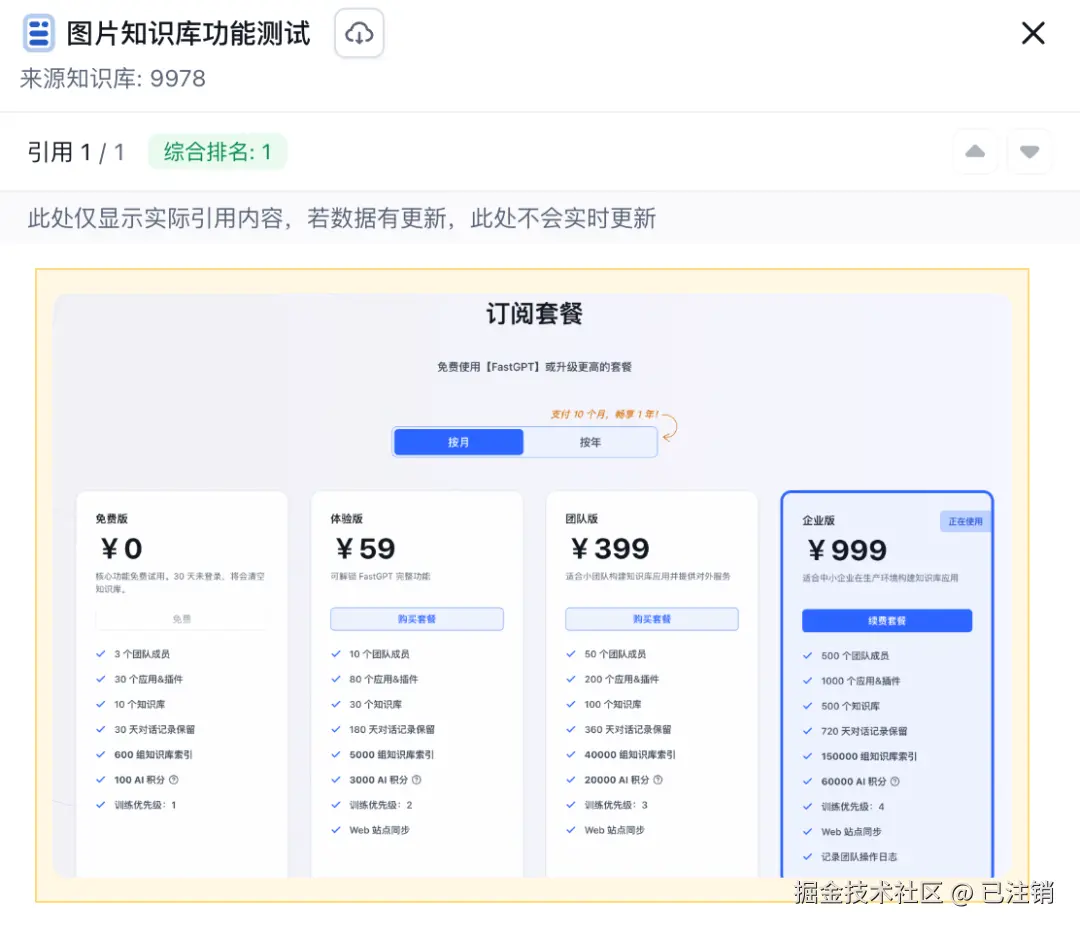Click the title 图片知识库功能测试
Viewport: 1080px width, 932px height.
188,33
